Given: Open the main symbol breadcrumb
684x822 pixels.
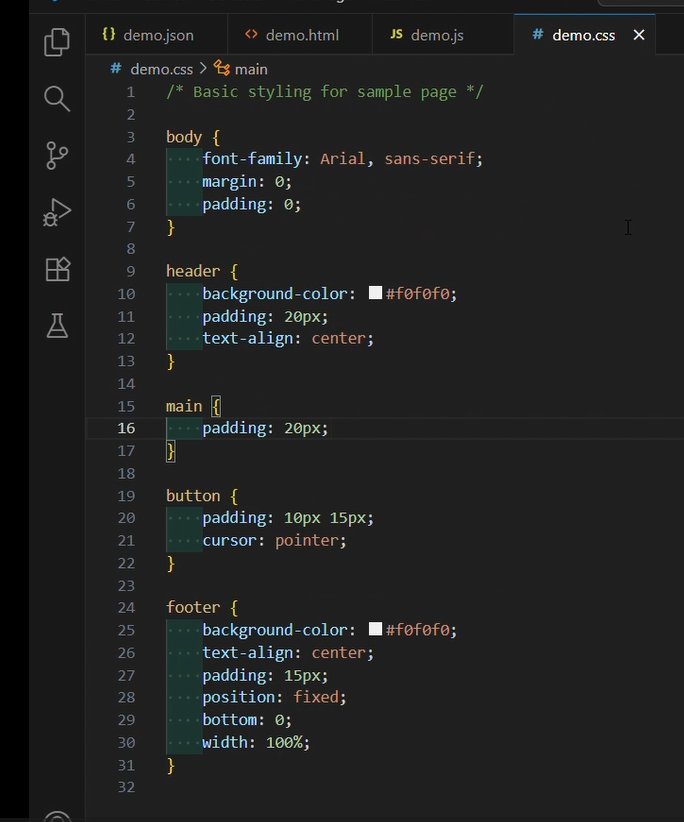Looking at the screenshot, I should pyautogui.click(x=250, y=69).
